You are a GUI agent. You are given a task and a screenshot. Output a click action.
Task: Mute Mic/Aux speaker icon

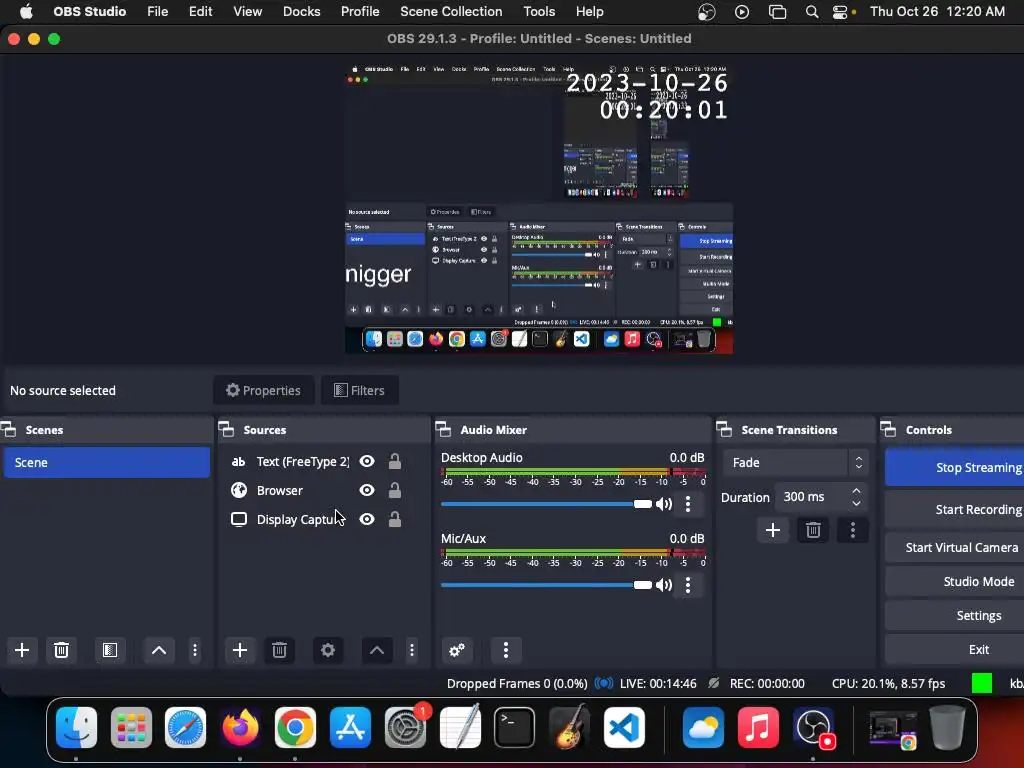[664, 584]
